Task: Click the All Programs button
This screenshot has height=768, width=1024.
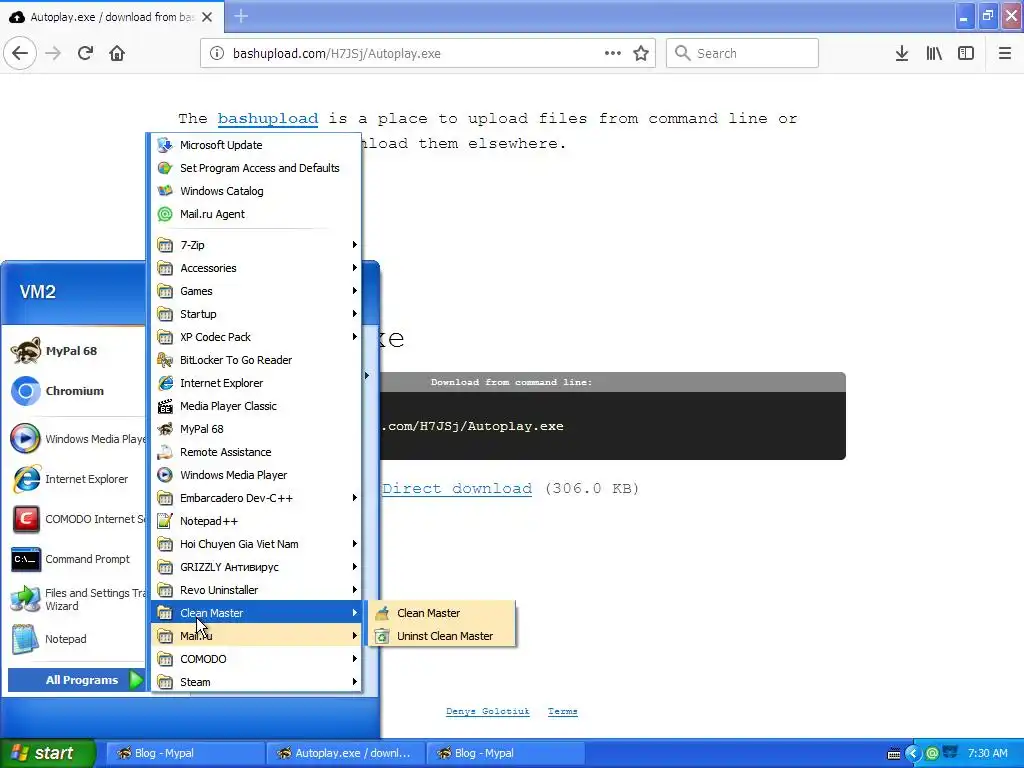Action: (x=77, y=680)
